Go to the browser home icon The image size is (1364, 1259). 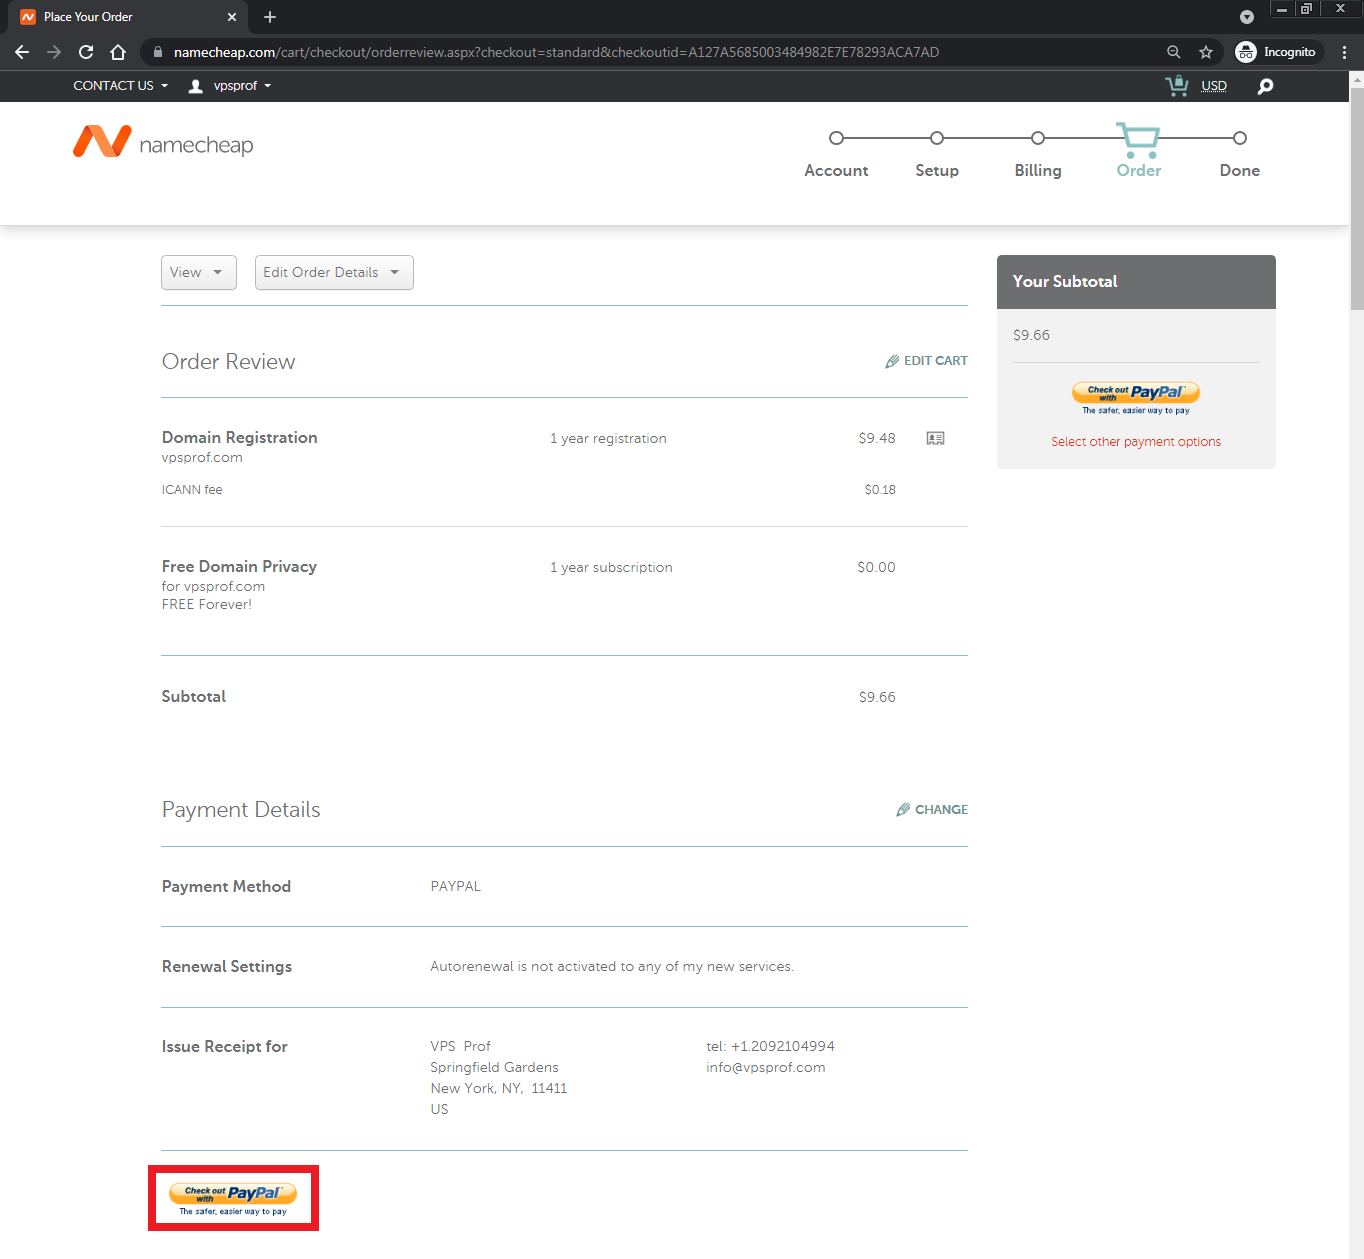click(118, 52)
